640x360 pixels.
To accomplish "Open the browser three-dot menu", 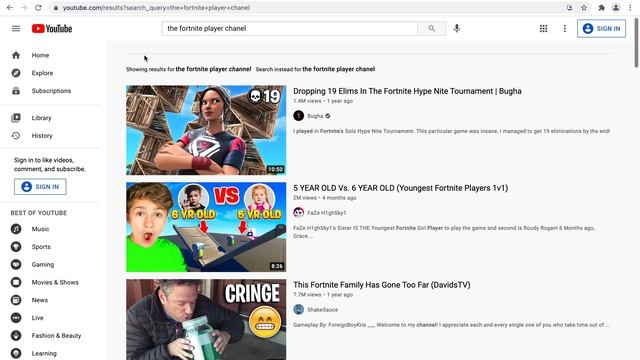I will [631, 7].
